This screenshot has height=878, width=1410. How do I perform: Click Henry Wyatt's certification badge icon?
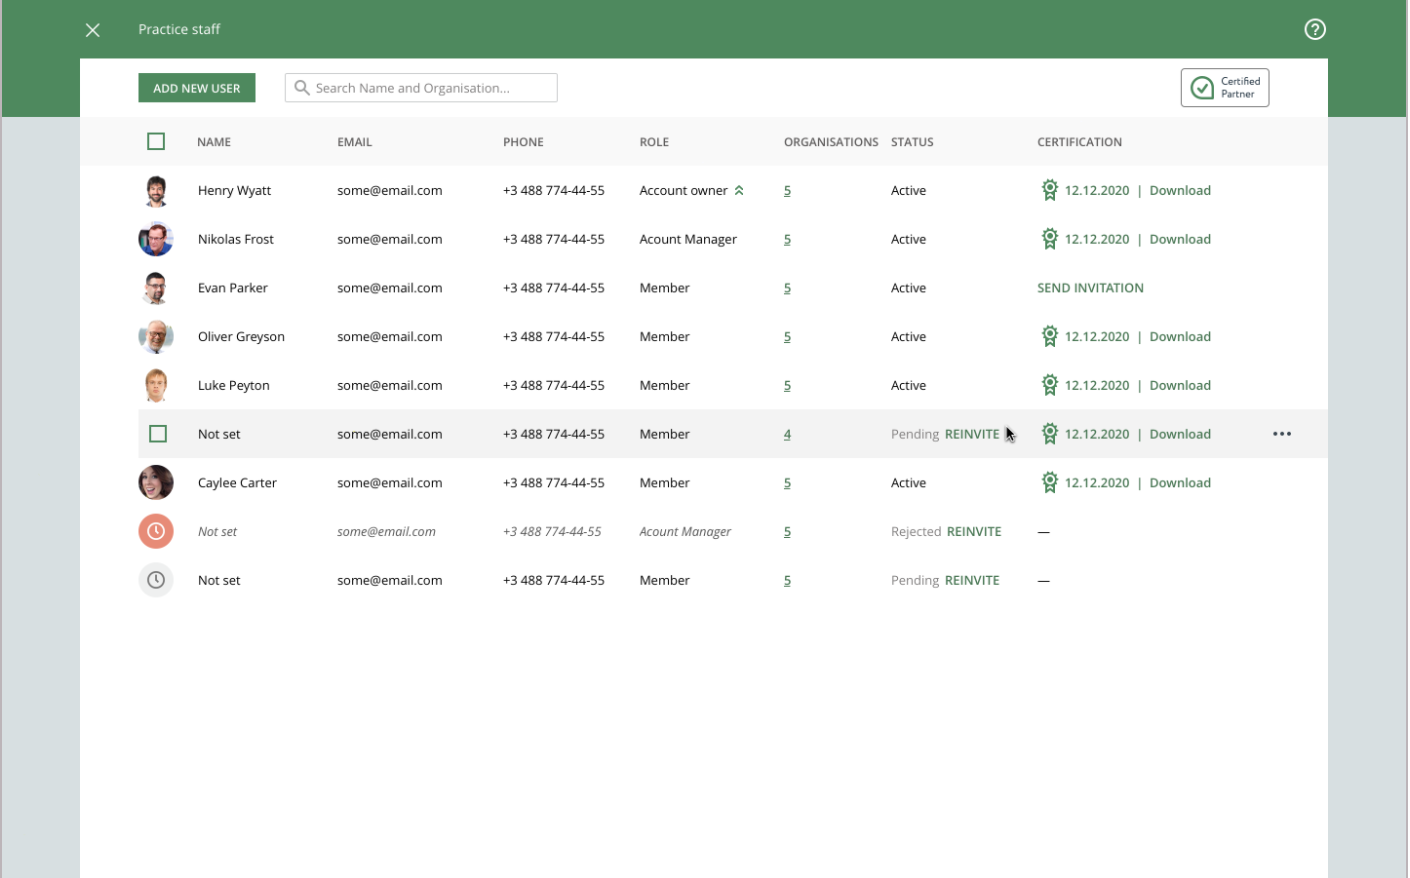coord(1049,190)
